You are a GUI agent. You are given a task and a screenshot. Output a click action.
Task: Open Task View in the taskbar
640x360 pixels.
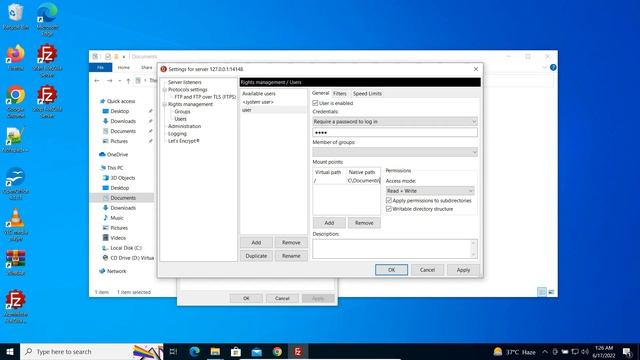click(173, 351)
